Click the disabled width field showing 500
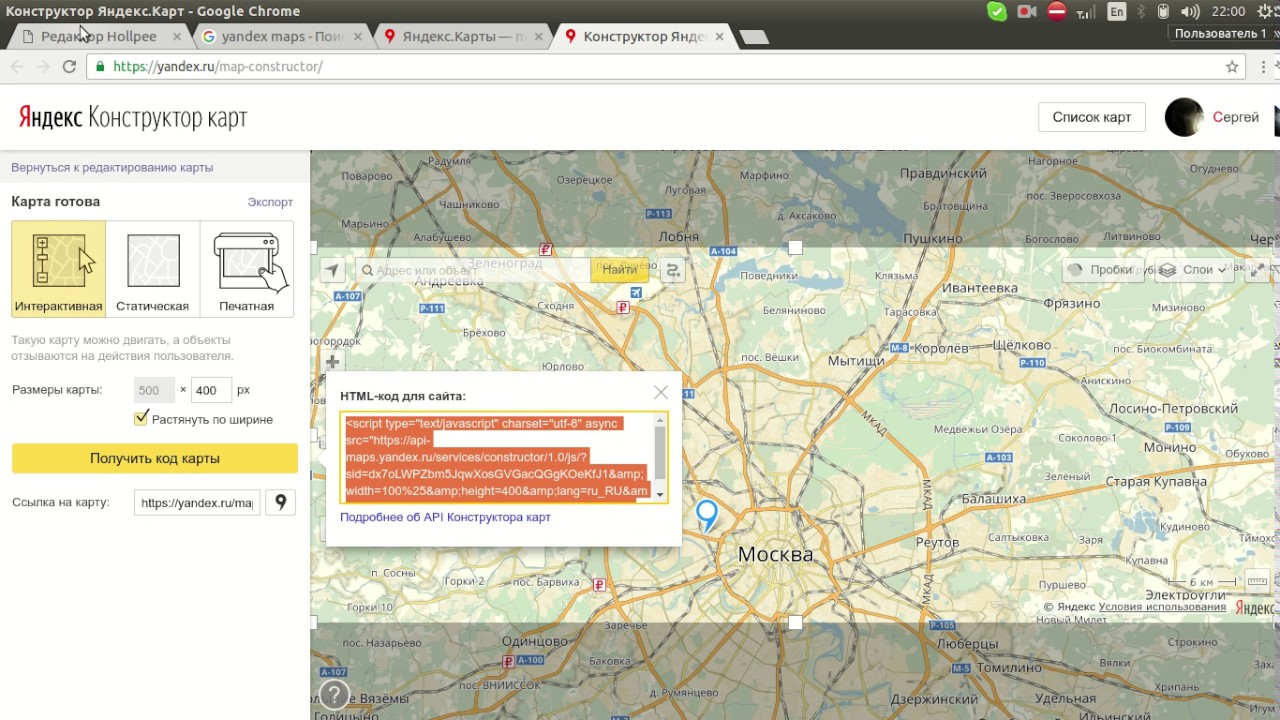 click(x=154, y=390)
